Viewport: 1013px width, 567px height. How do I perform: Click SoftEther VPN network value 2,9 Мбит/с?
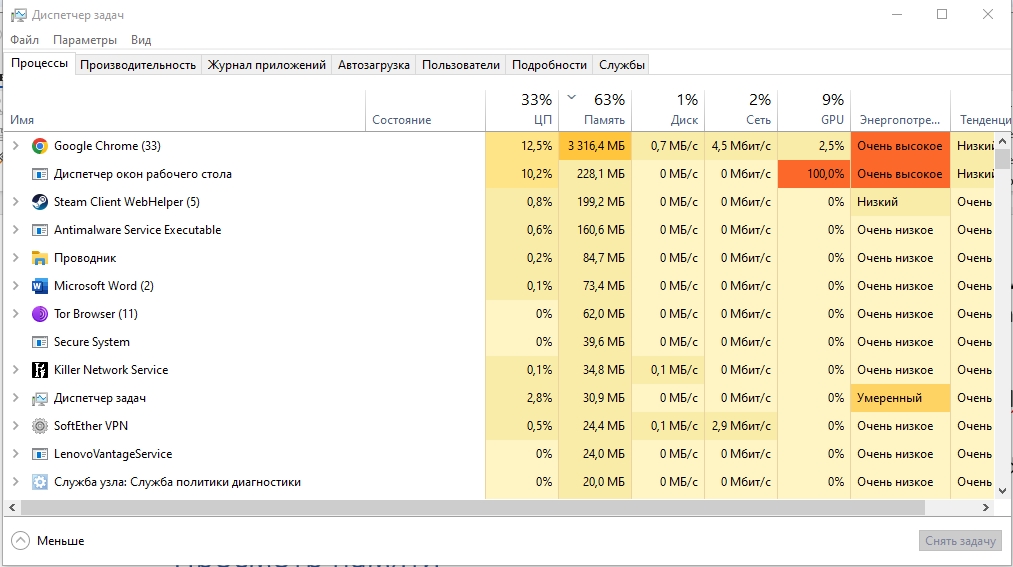(x=741, y=426)
